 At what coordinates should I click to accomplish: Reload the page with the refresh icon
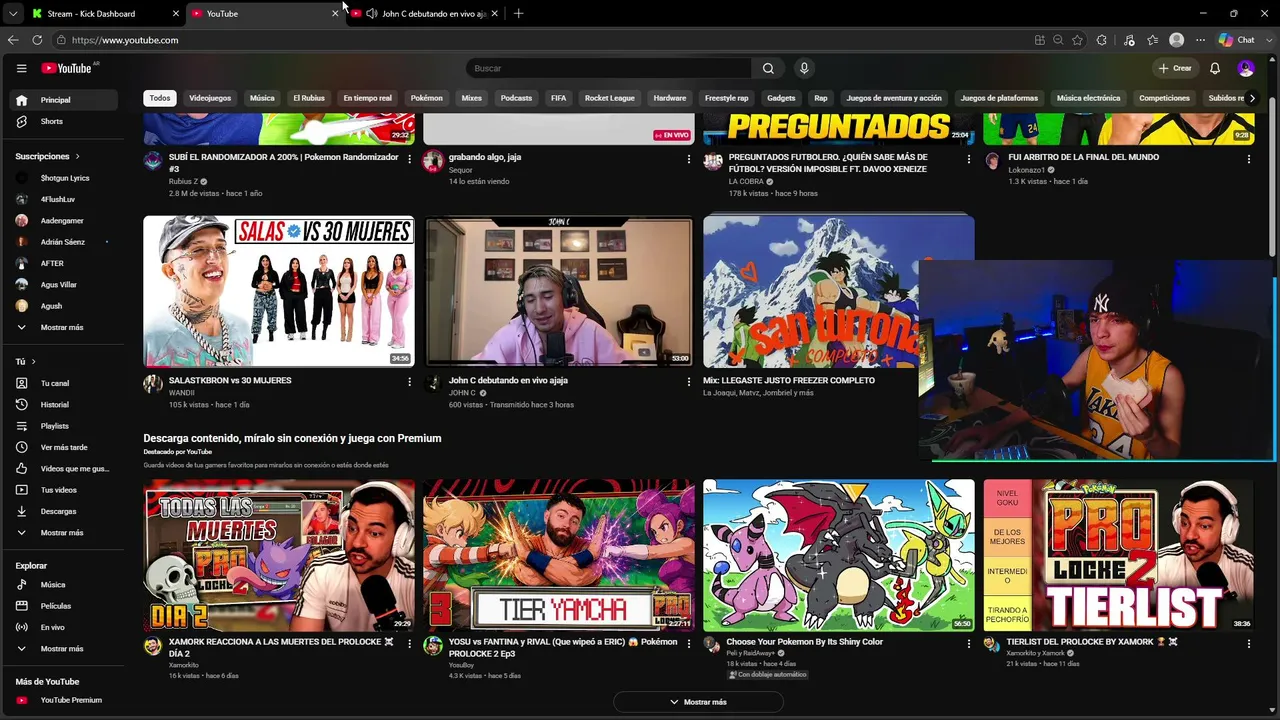pos(37,40)
